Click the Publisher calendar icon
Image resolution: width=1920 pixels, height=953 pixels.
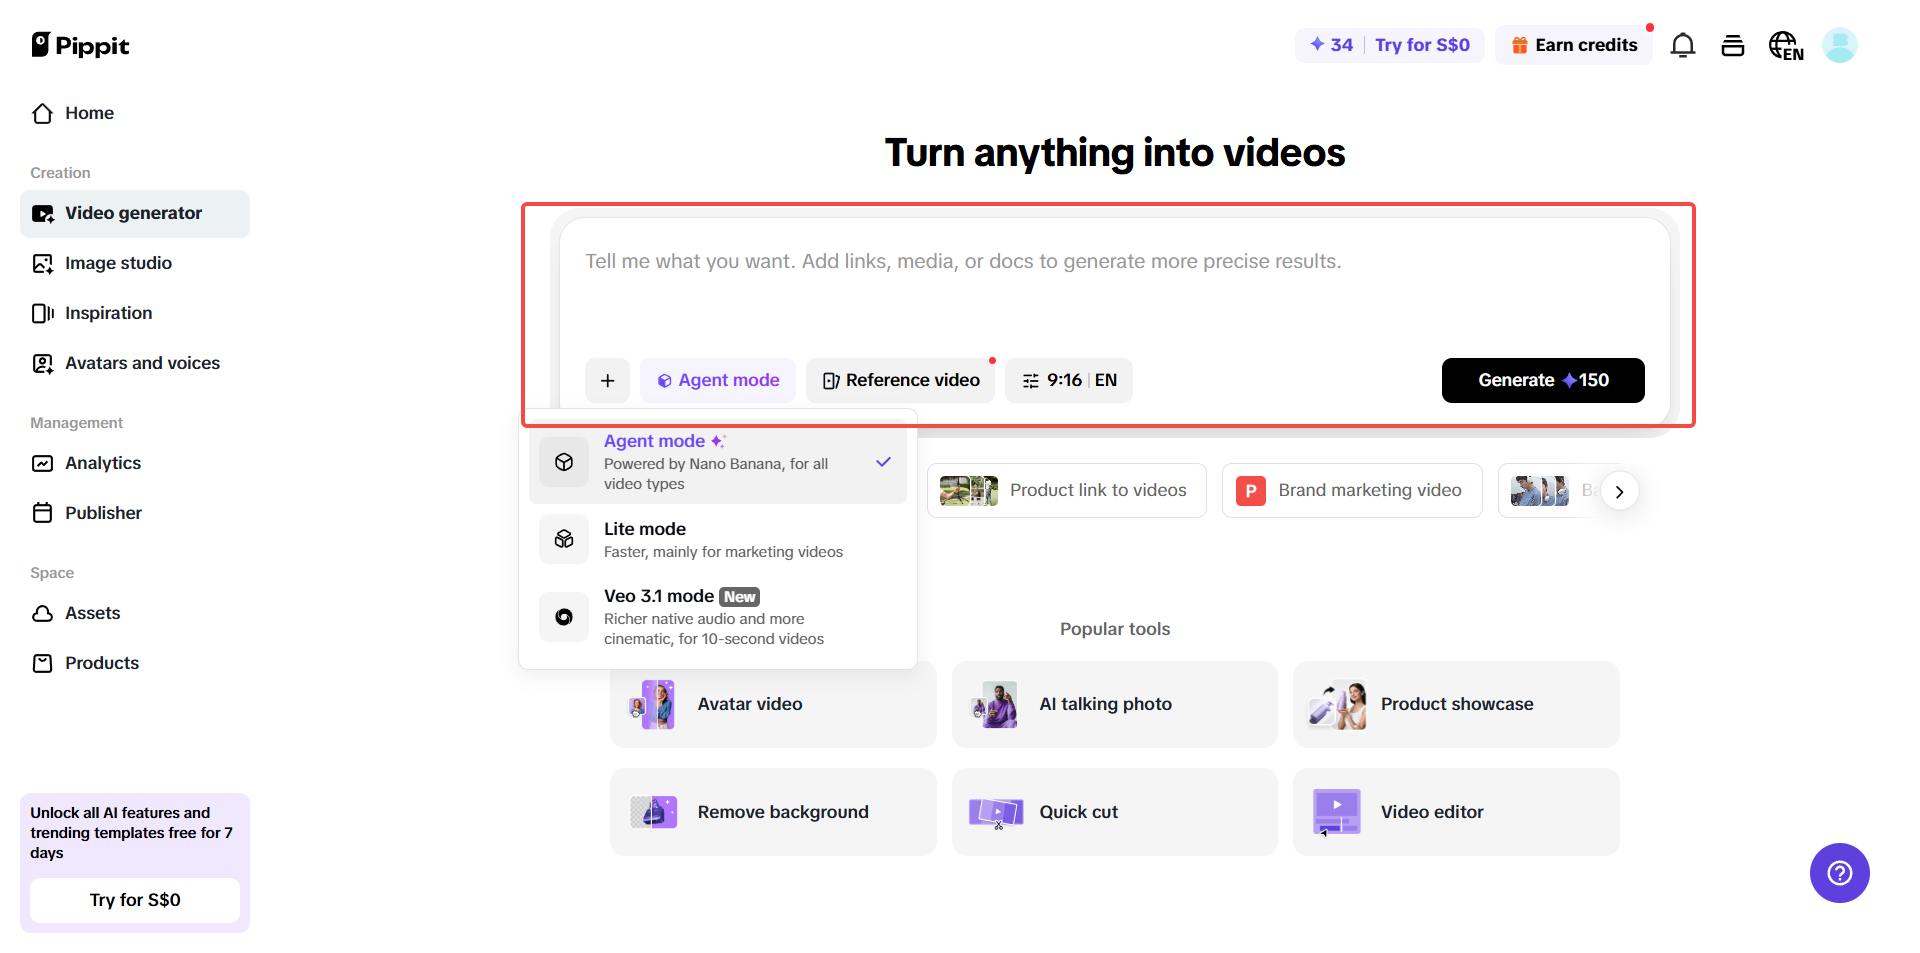pyautogui.click(x=42, y=513)
